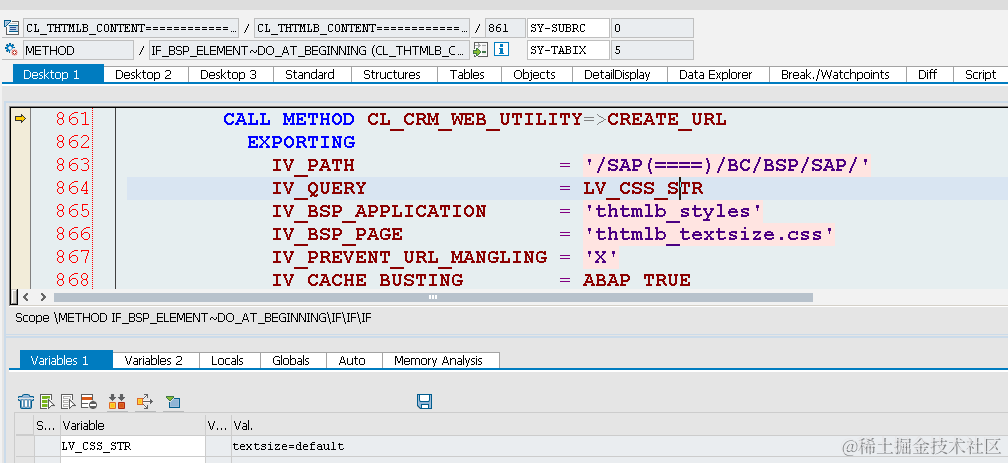The height and width of the screenshot is (463, 1008).
Task: Select the Tables tab
Action: [x=467, y=75]
